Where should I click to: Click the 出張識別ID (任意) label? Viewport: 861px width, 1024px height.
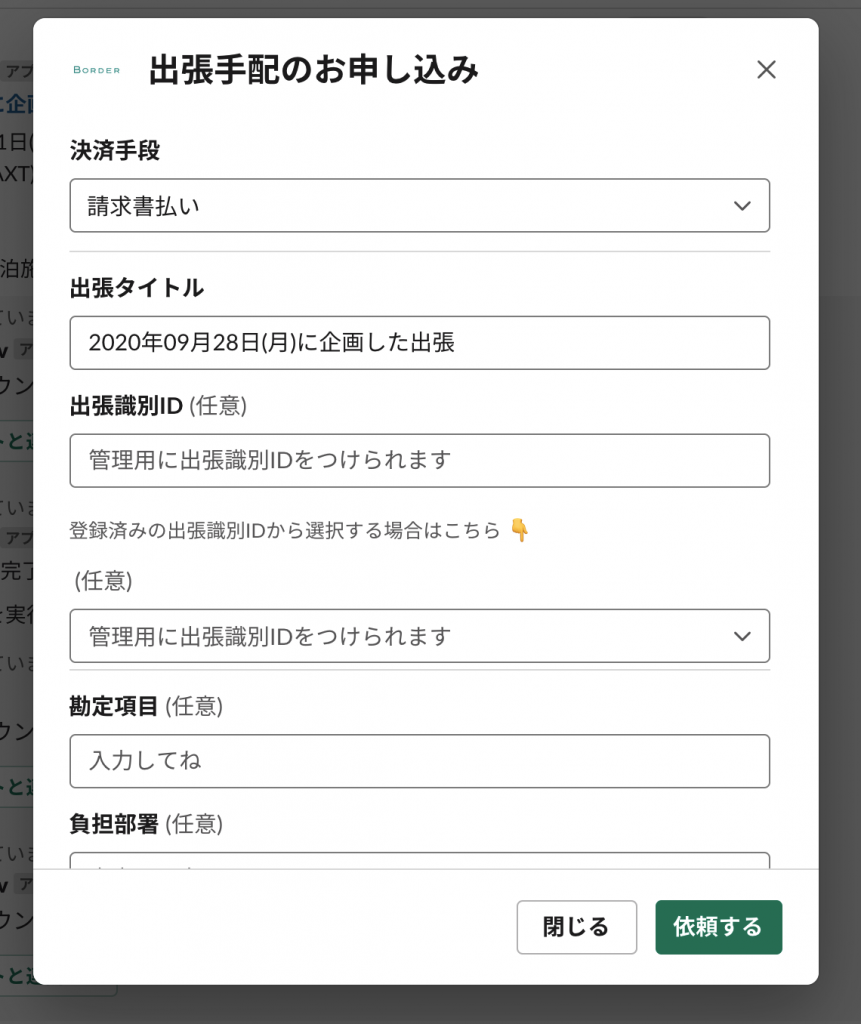click(x=158, y=406)
